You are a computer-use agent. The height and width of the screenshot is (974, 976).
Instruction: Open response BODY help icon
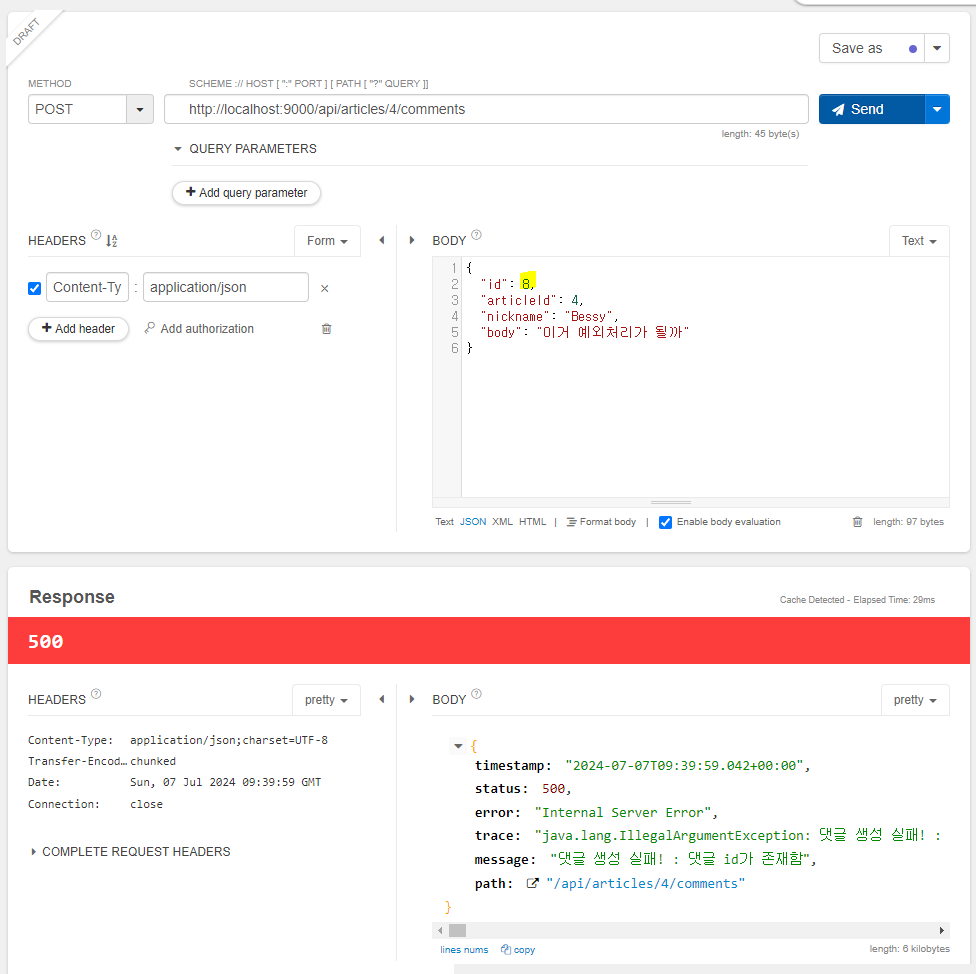tap(476, 694)
